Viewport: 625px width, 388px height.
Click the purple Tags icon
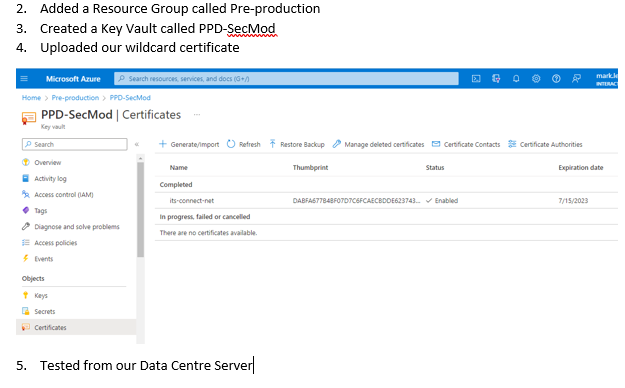(x=26, y=210)
